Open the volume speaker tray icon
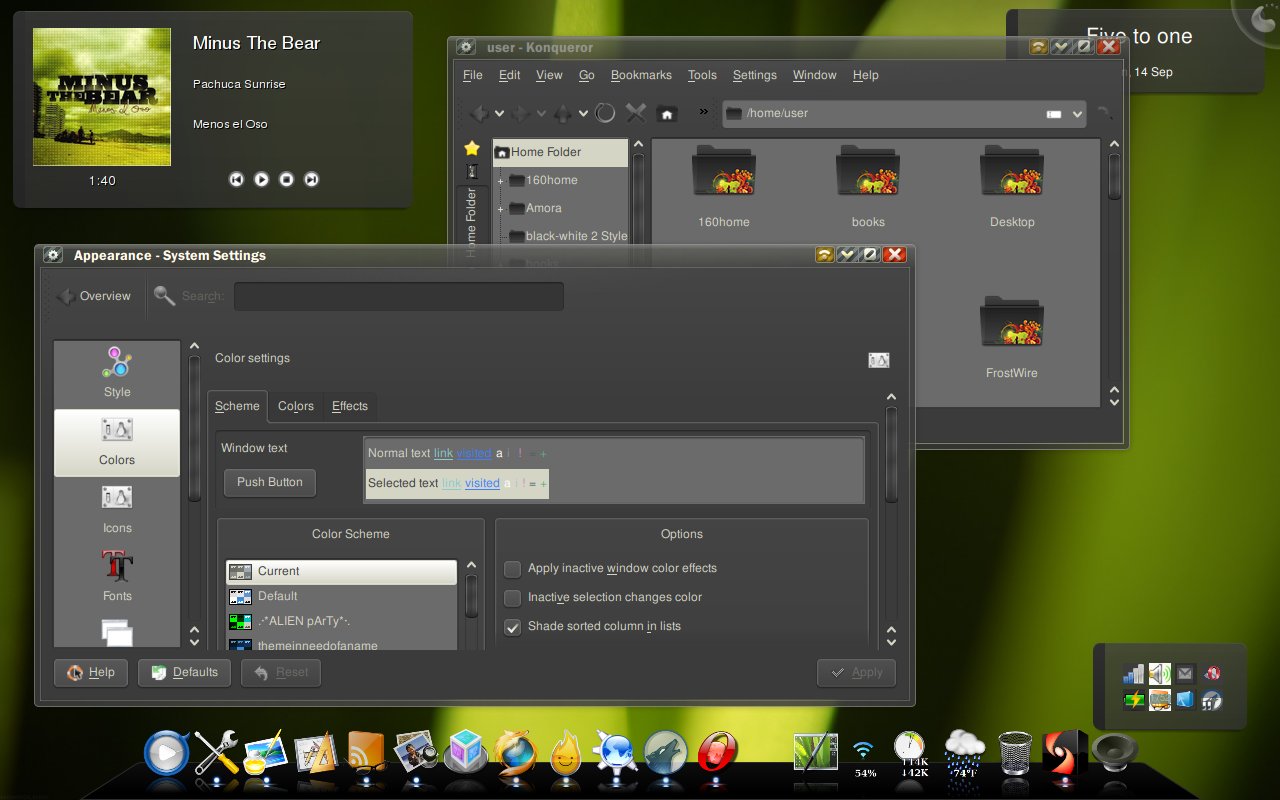Viewport: 1280px width, 800px height. 1160,674
